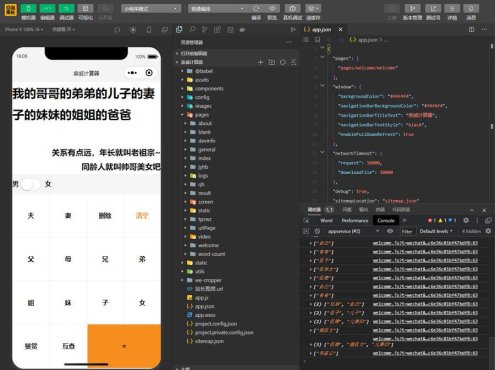Click the 测试号 test account icon

click(433, 9)
